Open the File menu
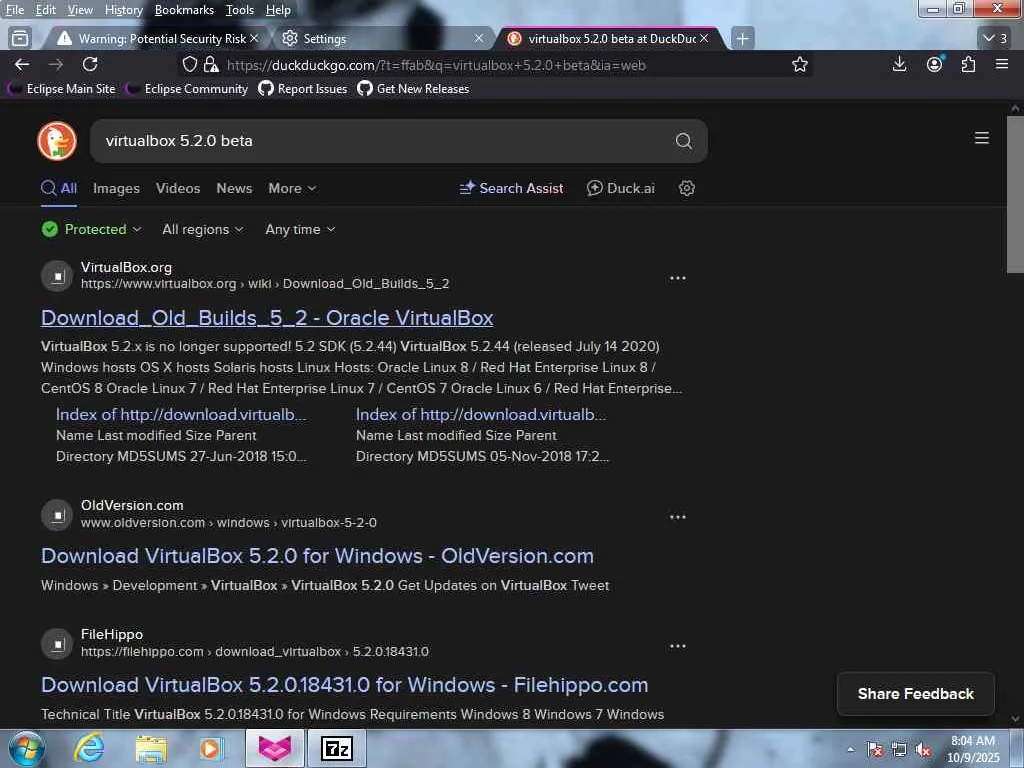The width and height of the screenshot is (1024, 768). 14,10
